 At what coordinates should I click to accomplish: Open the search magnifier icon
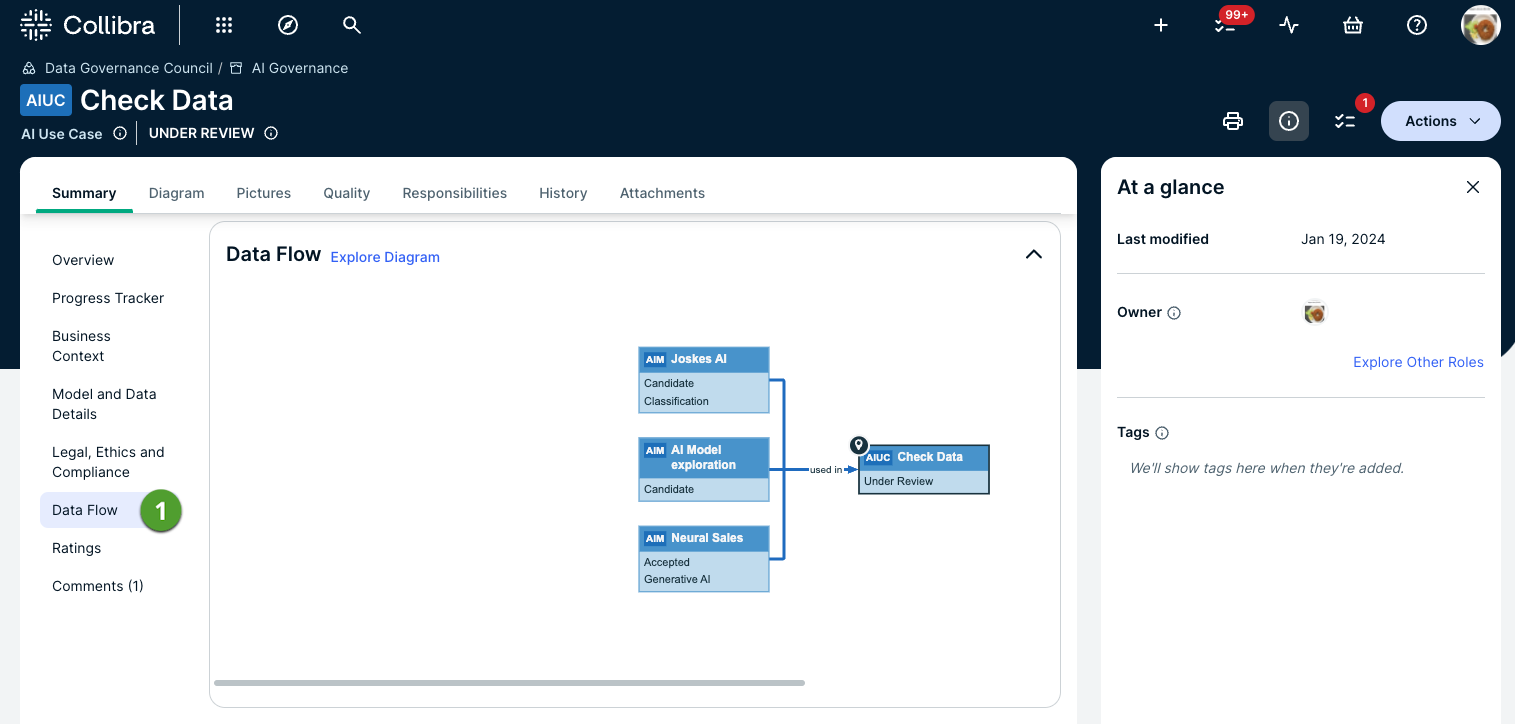(351, 25)
